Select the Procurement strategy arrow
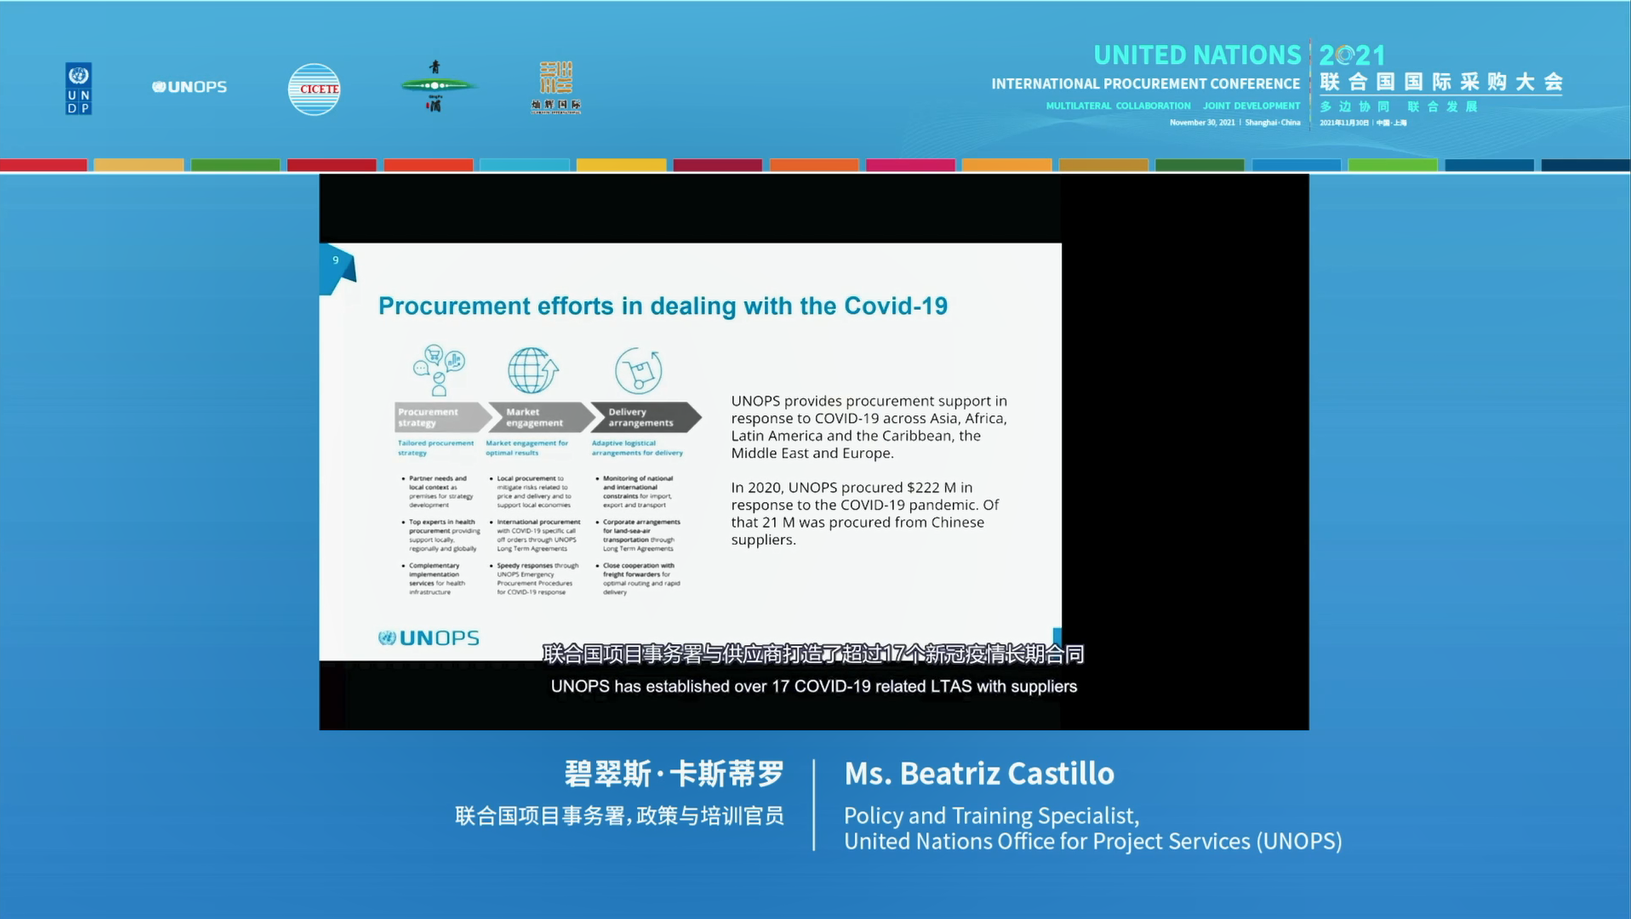 pyautogui.click(x=443, y=417)
